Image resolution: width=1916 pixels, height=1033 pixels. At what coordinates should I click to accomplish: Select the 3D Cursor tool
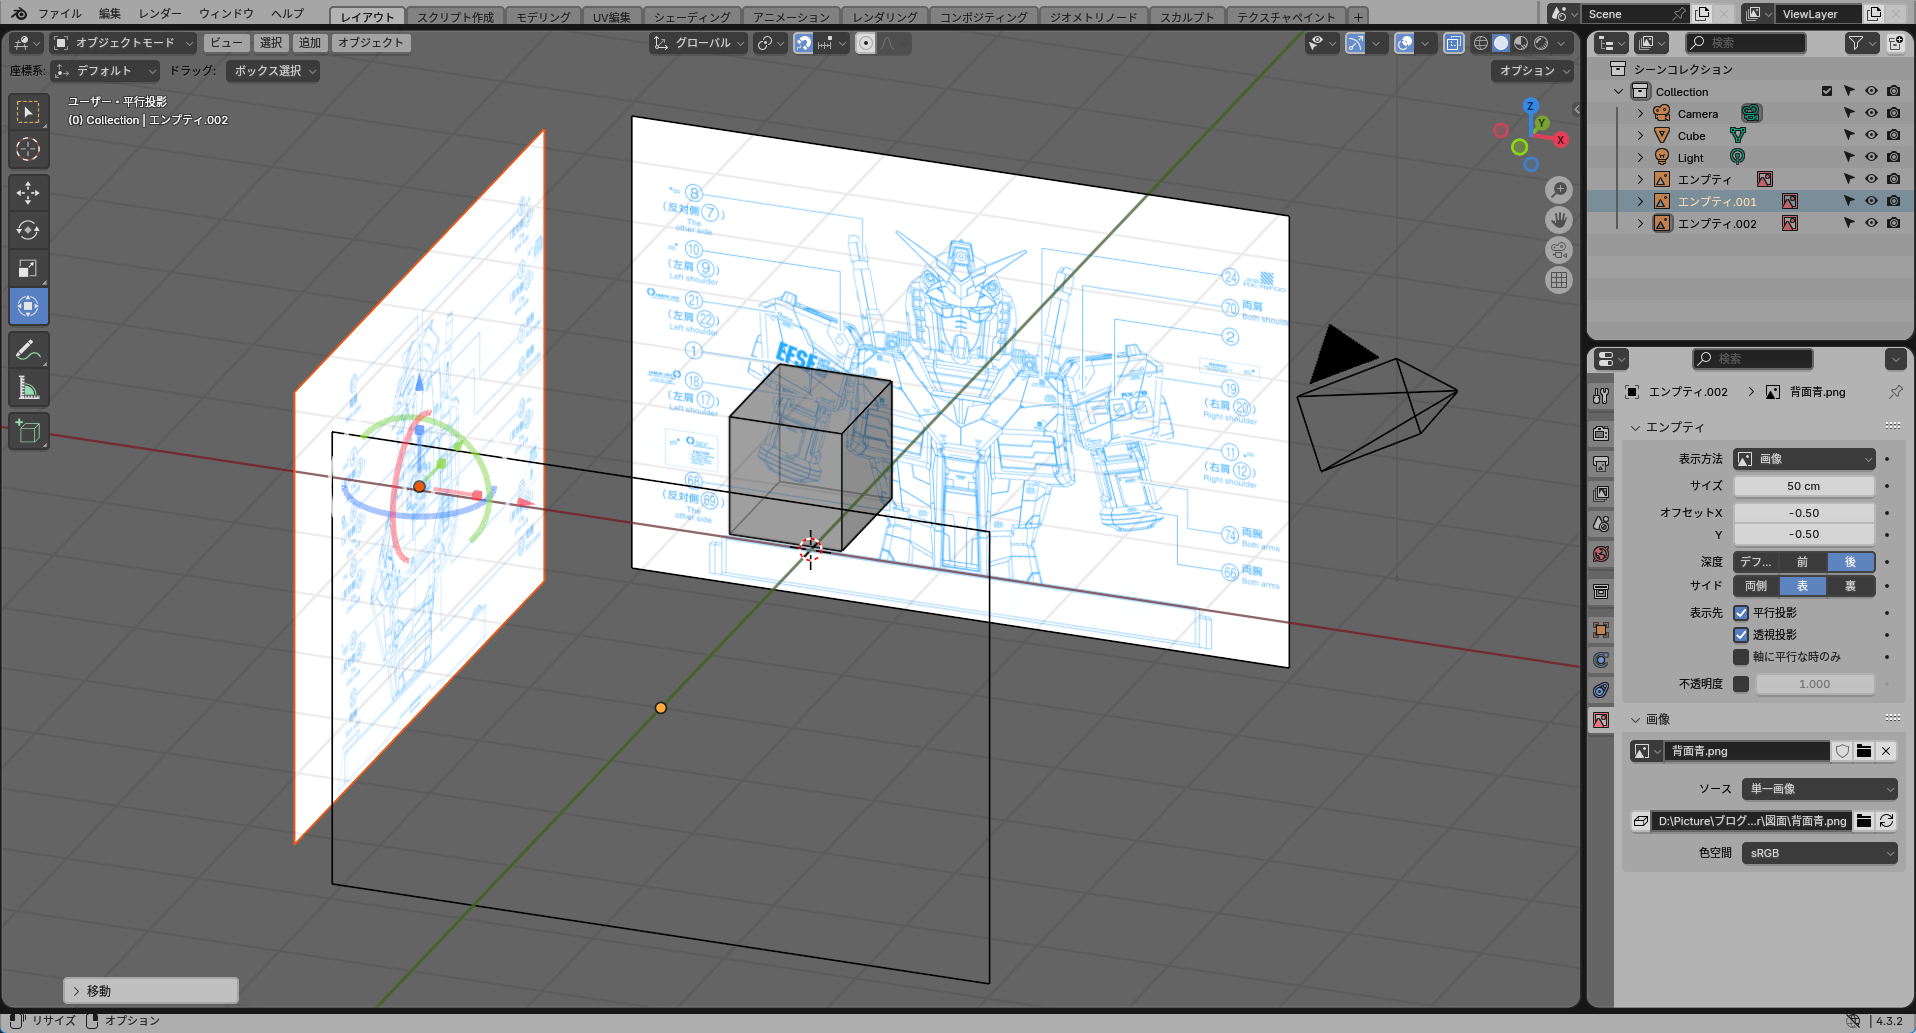point(28,150)
